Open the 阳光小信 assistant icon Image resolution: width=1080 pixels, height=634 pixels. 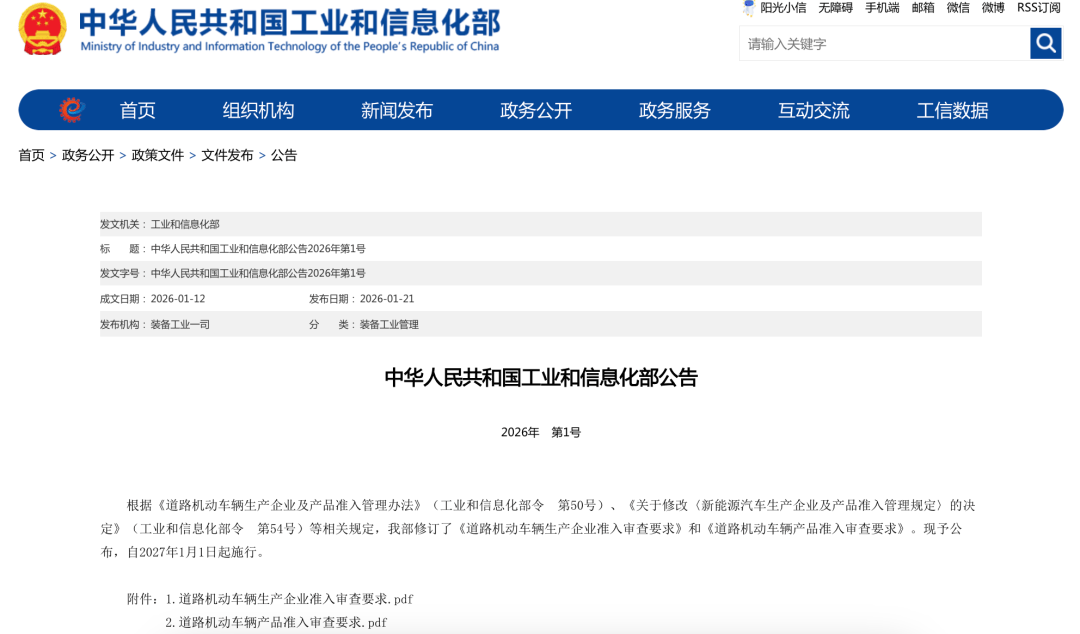pos(749,8)
